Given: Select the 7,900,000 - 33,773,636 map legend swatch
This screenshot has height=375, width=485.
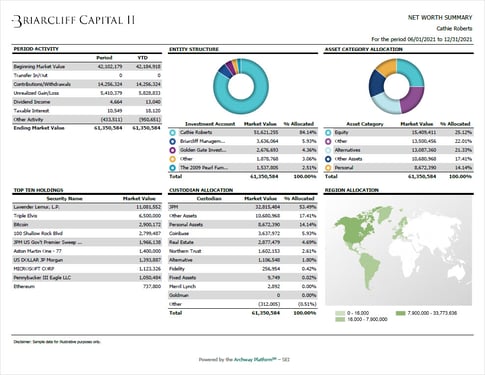Looking at the screenshot, I should [x=401, y=313].
